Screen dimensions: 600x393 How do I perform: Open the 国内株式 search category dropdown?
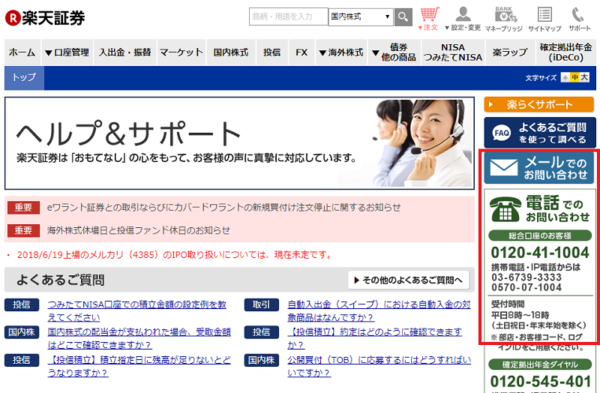click(360, 17)
